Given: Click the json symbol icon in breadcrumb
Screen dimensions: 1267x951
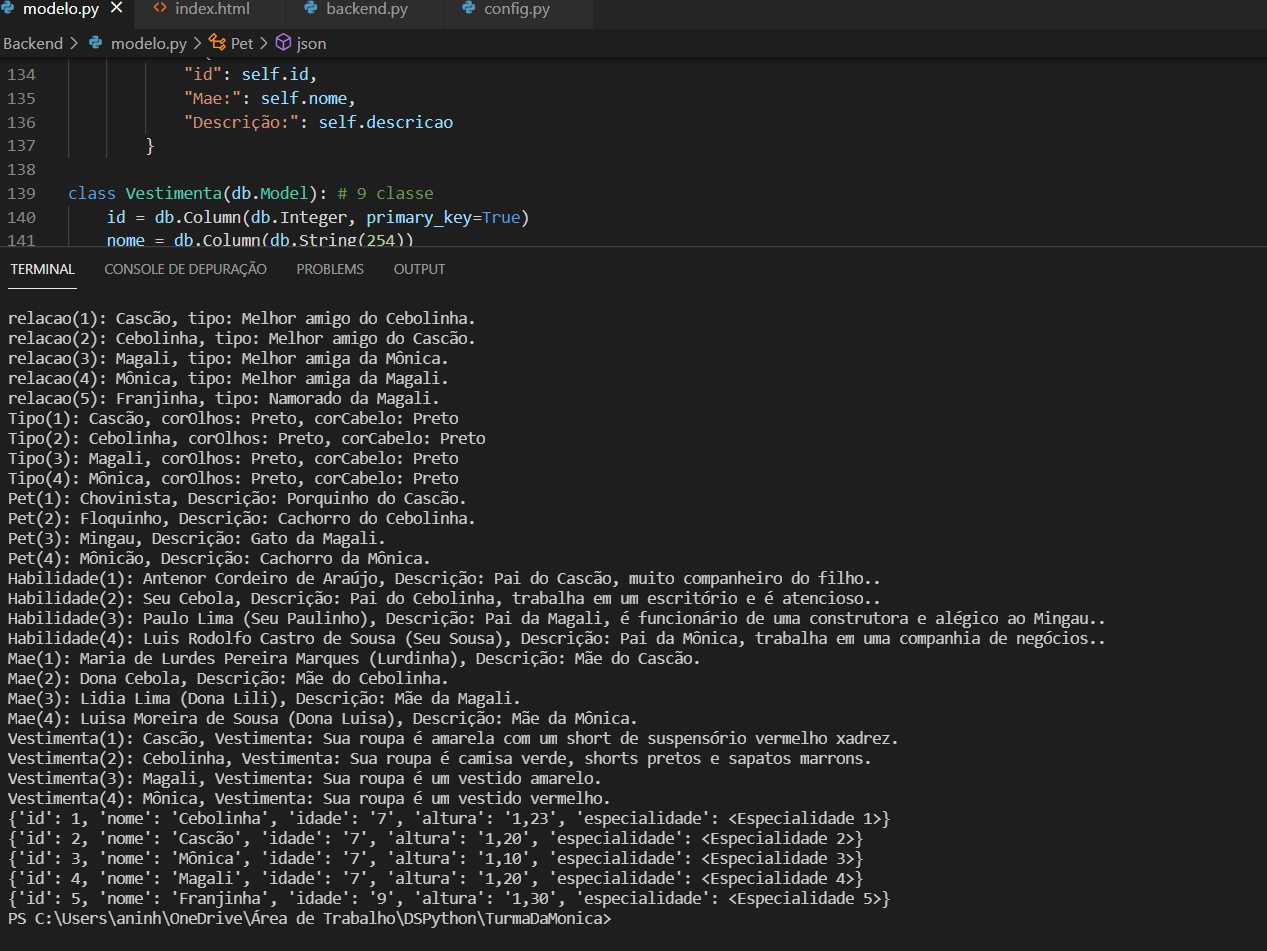Looking at the screenshot, I should 283,43.
